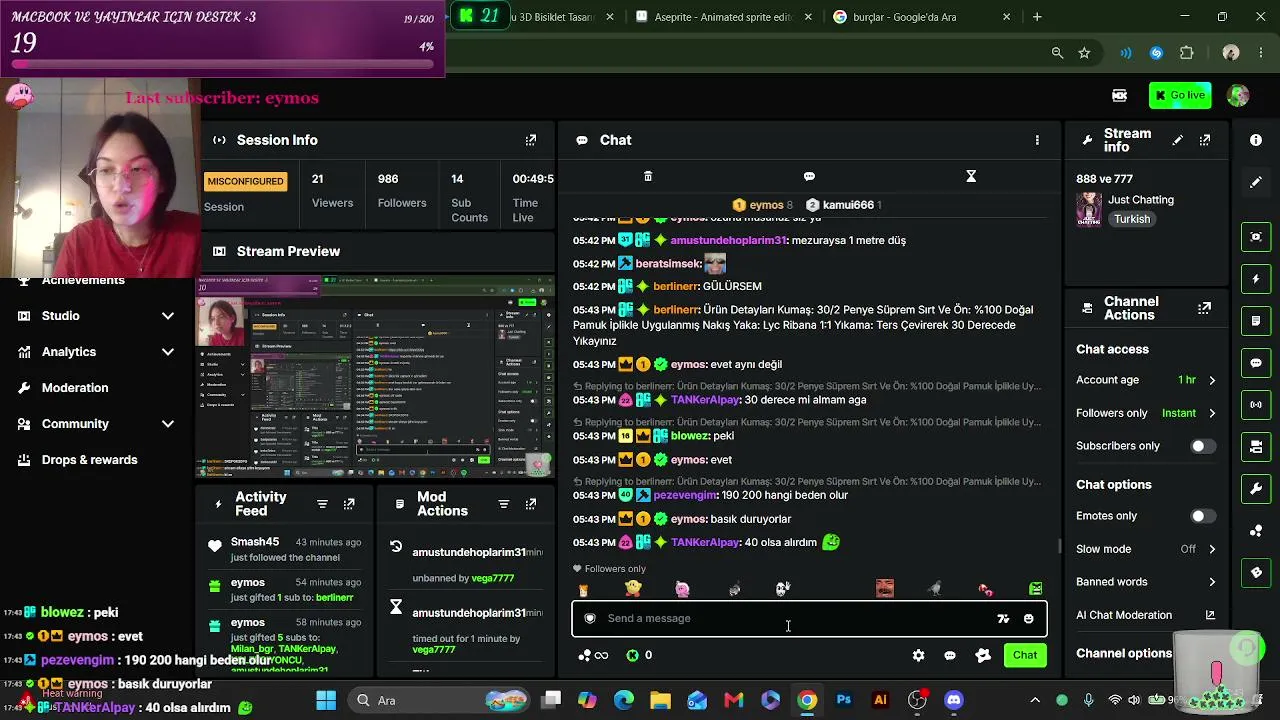Open File Explorer from the taskbar
The height and width of the screenshot is (720, 1280).
coord(660,700)
